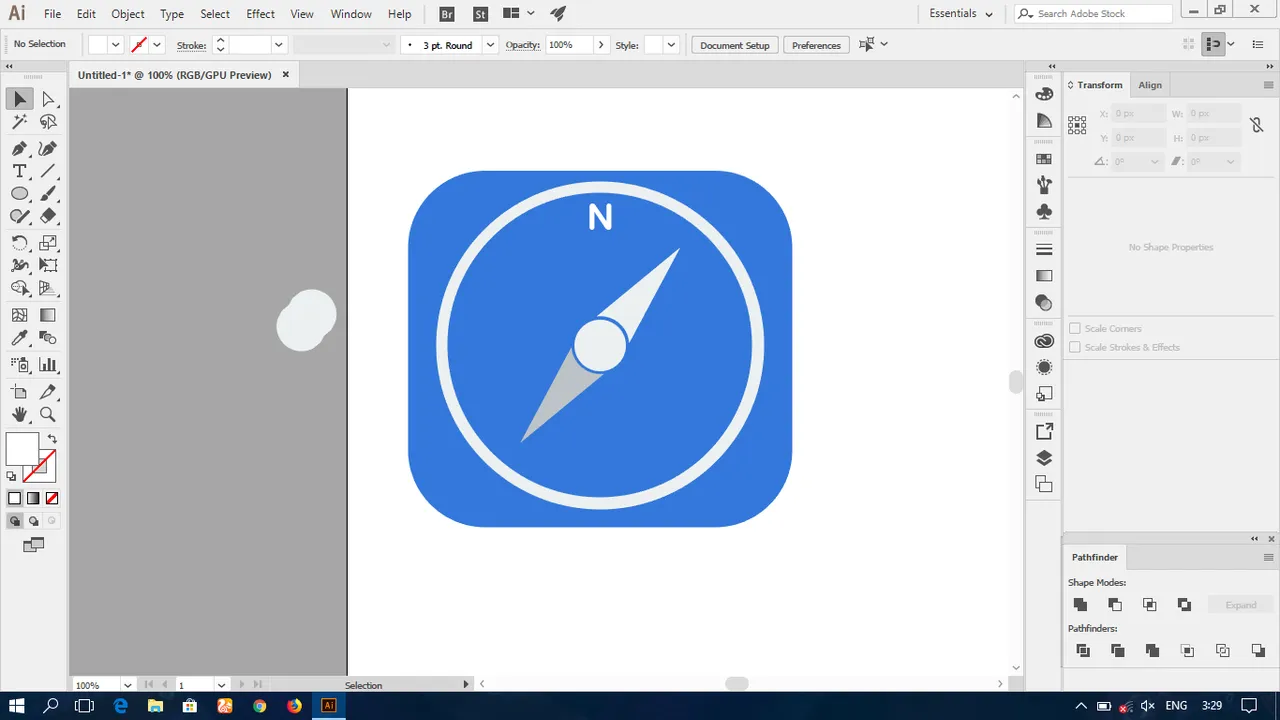Open the Stroke panel from dock

click(x=1044, y=249)
